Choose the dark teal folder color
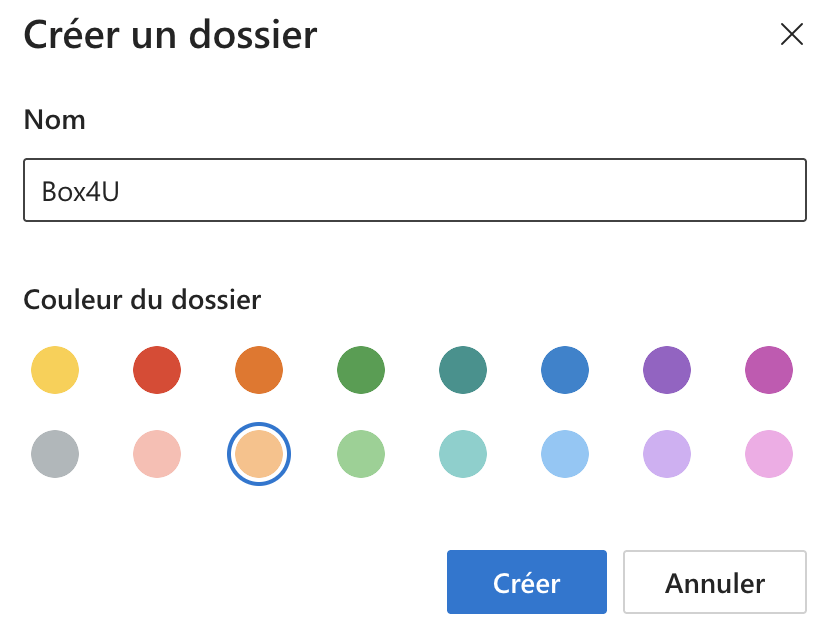 463,371
